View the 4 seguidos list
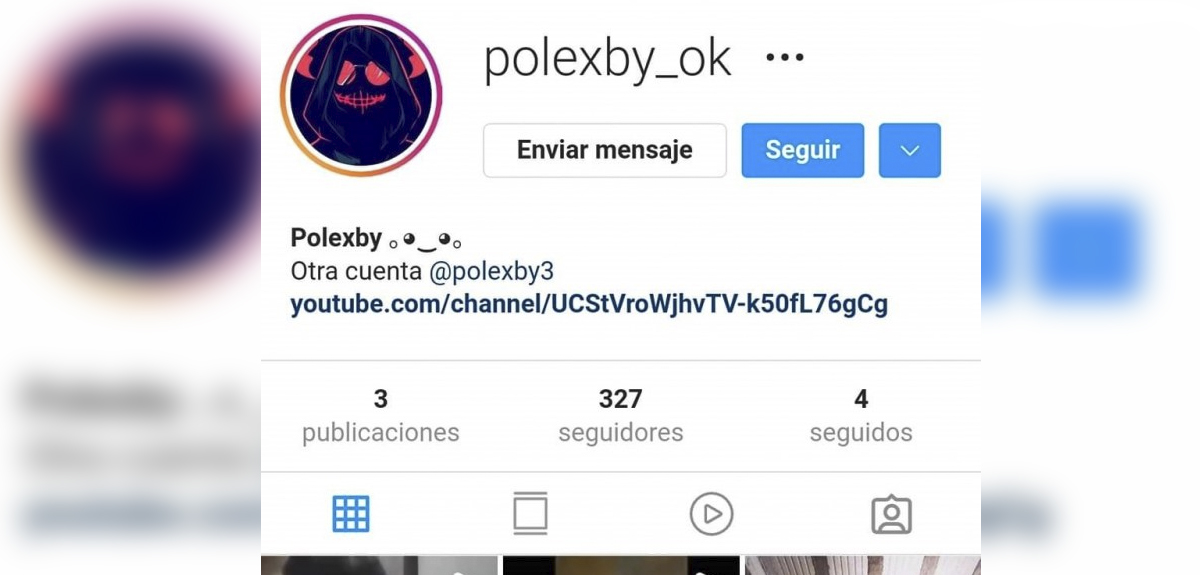The width and height of the screenshot is (1200, 575). point(861,416)
